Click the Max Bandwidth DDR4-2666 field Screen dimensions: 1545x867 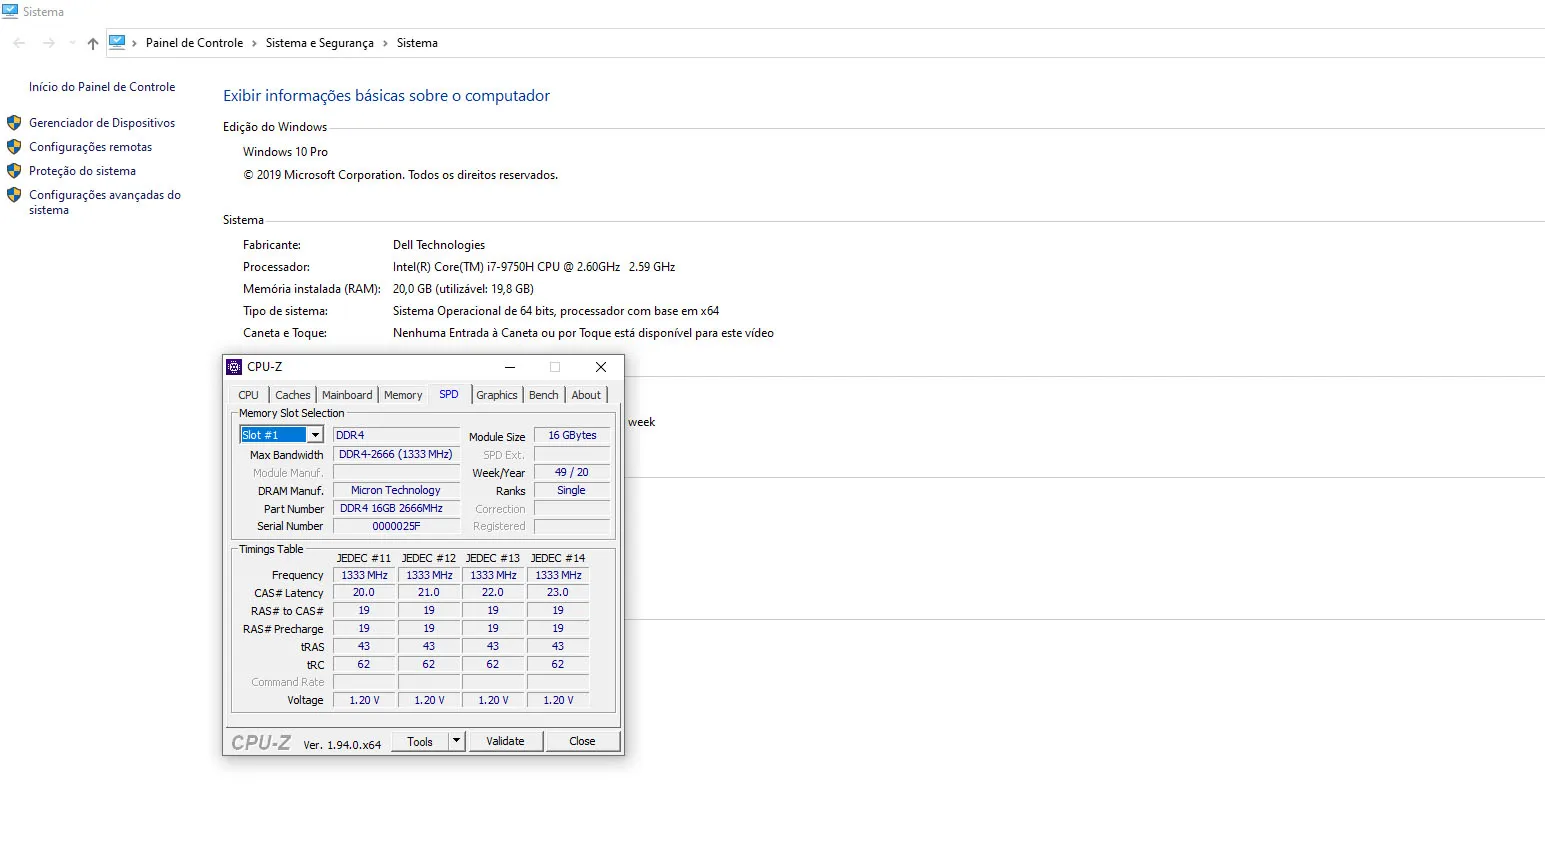pyautogui.click(x=396, y=454)
